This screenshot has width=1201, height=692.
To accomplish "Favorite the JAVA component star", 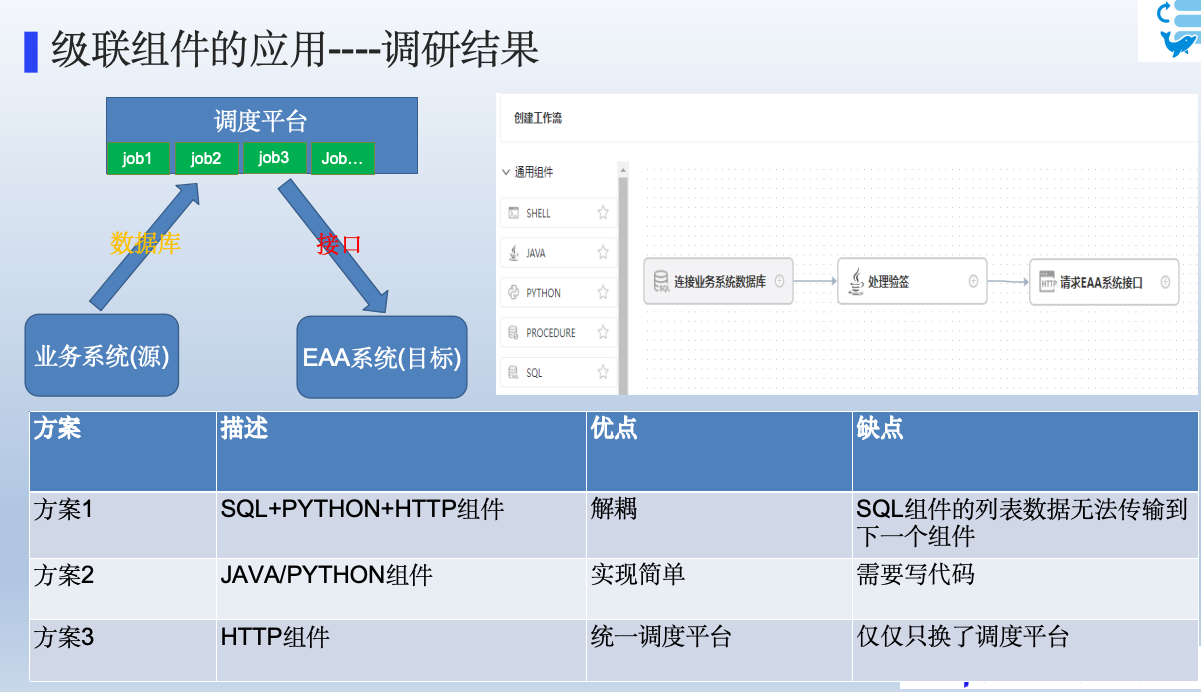I will (603, 252).
